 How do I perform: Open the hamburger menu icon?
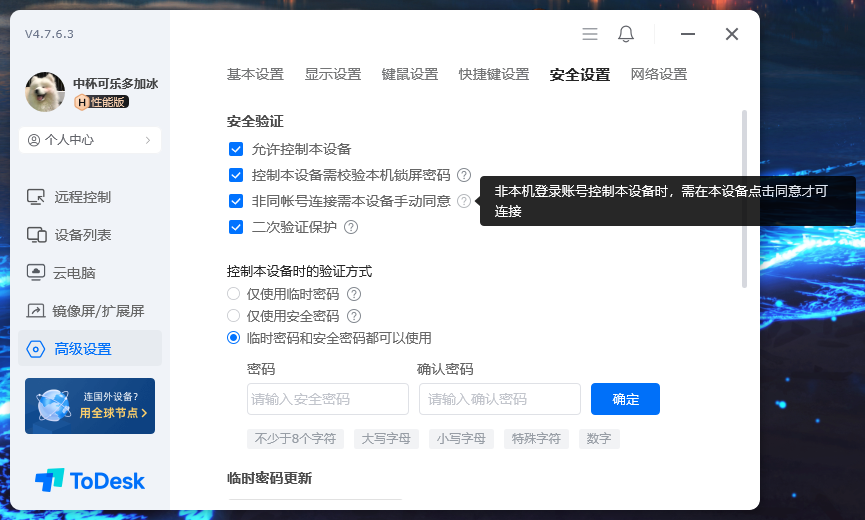(590, 34)
